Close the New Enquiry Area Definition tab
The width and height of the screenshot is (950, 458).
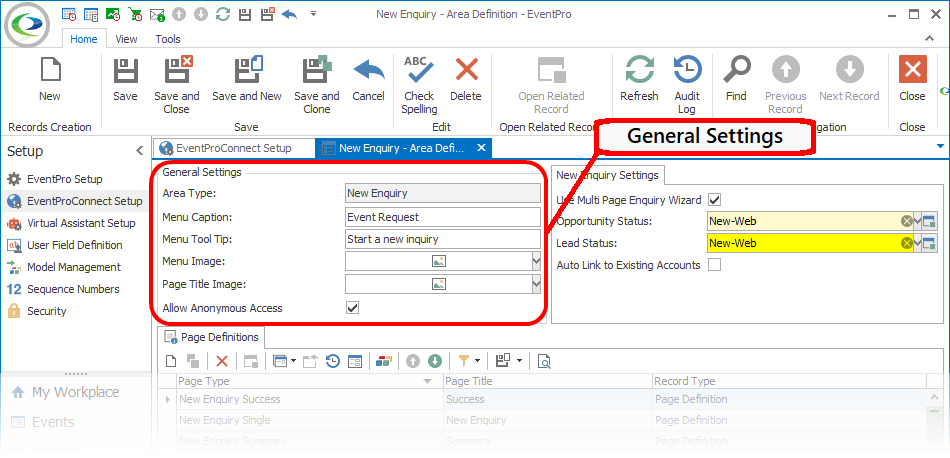click(x=481, y=148)
